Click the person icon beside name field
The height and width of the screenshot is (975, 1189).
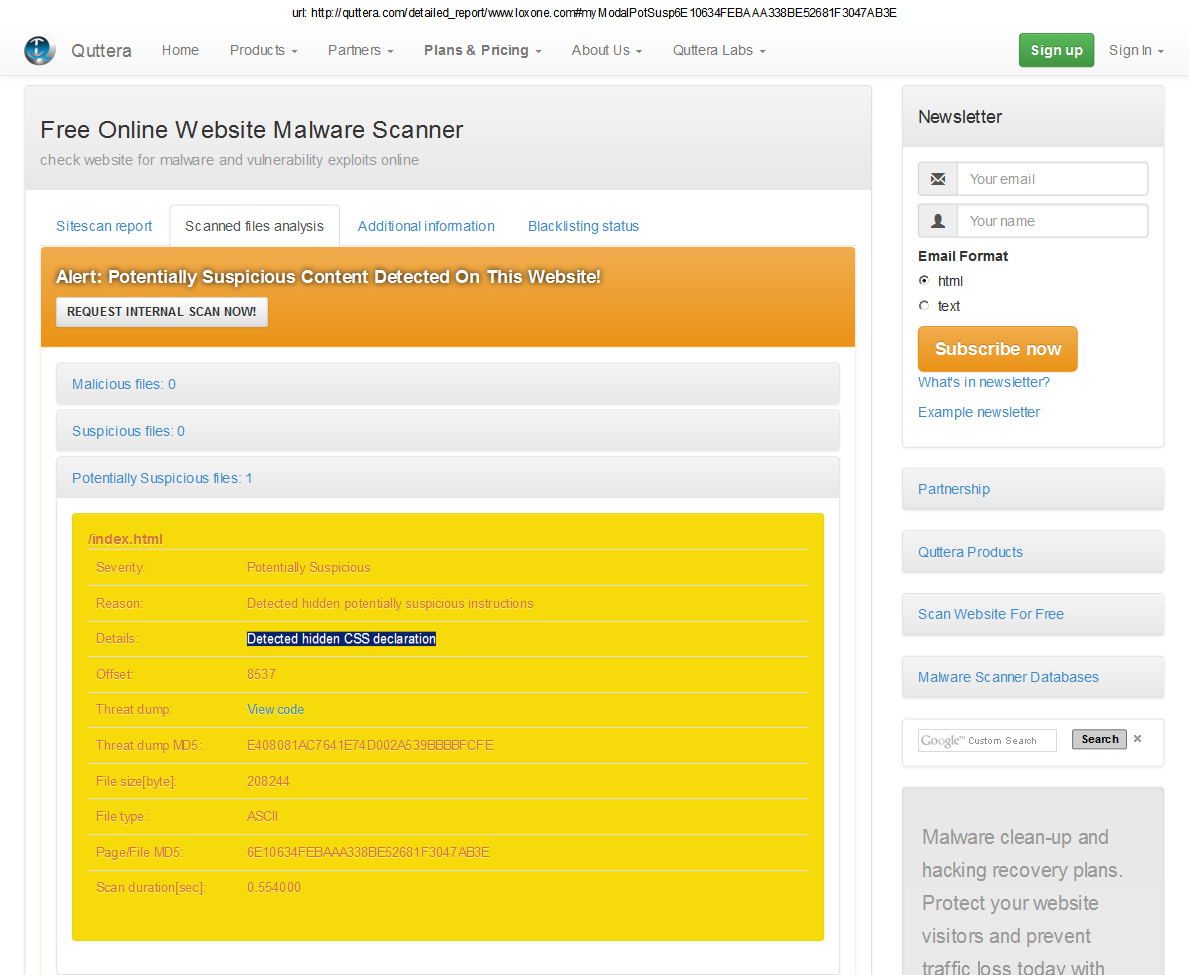[937, 221]
